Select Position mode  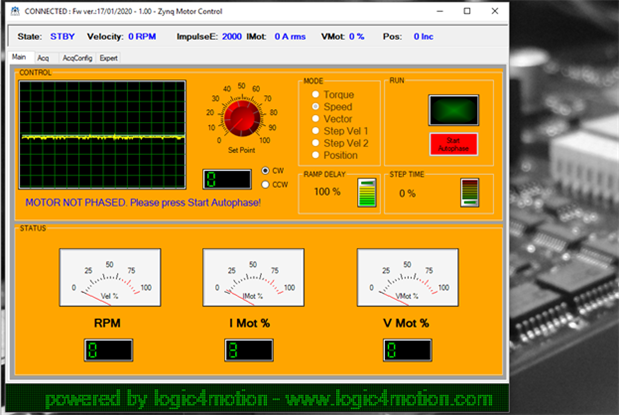[316, 154]
